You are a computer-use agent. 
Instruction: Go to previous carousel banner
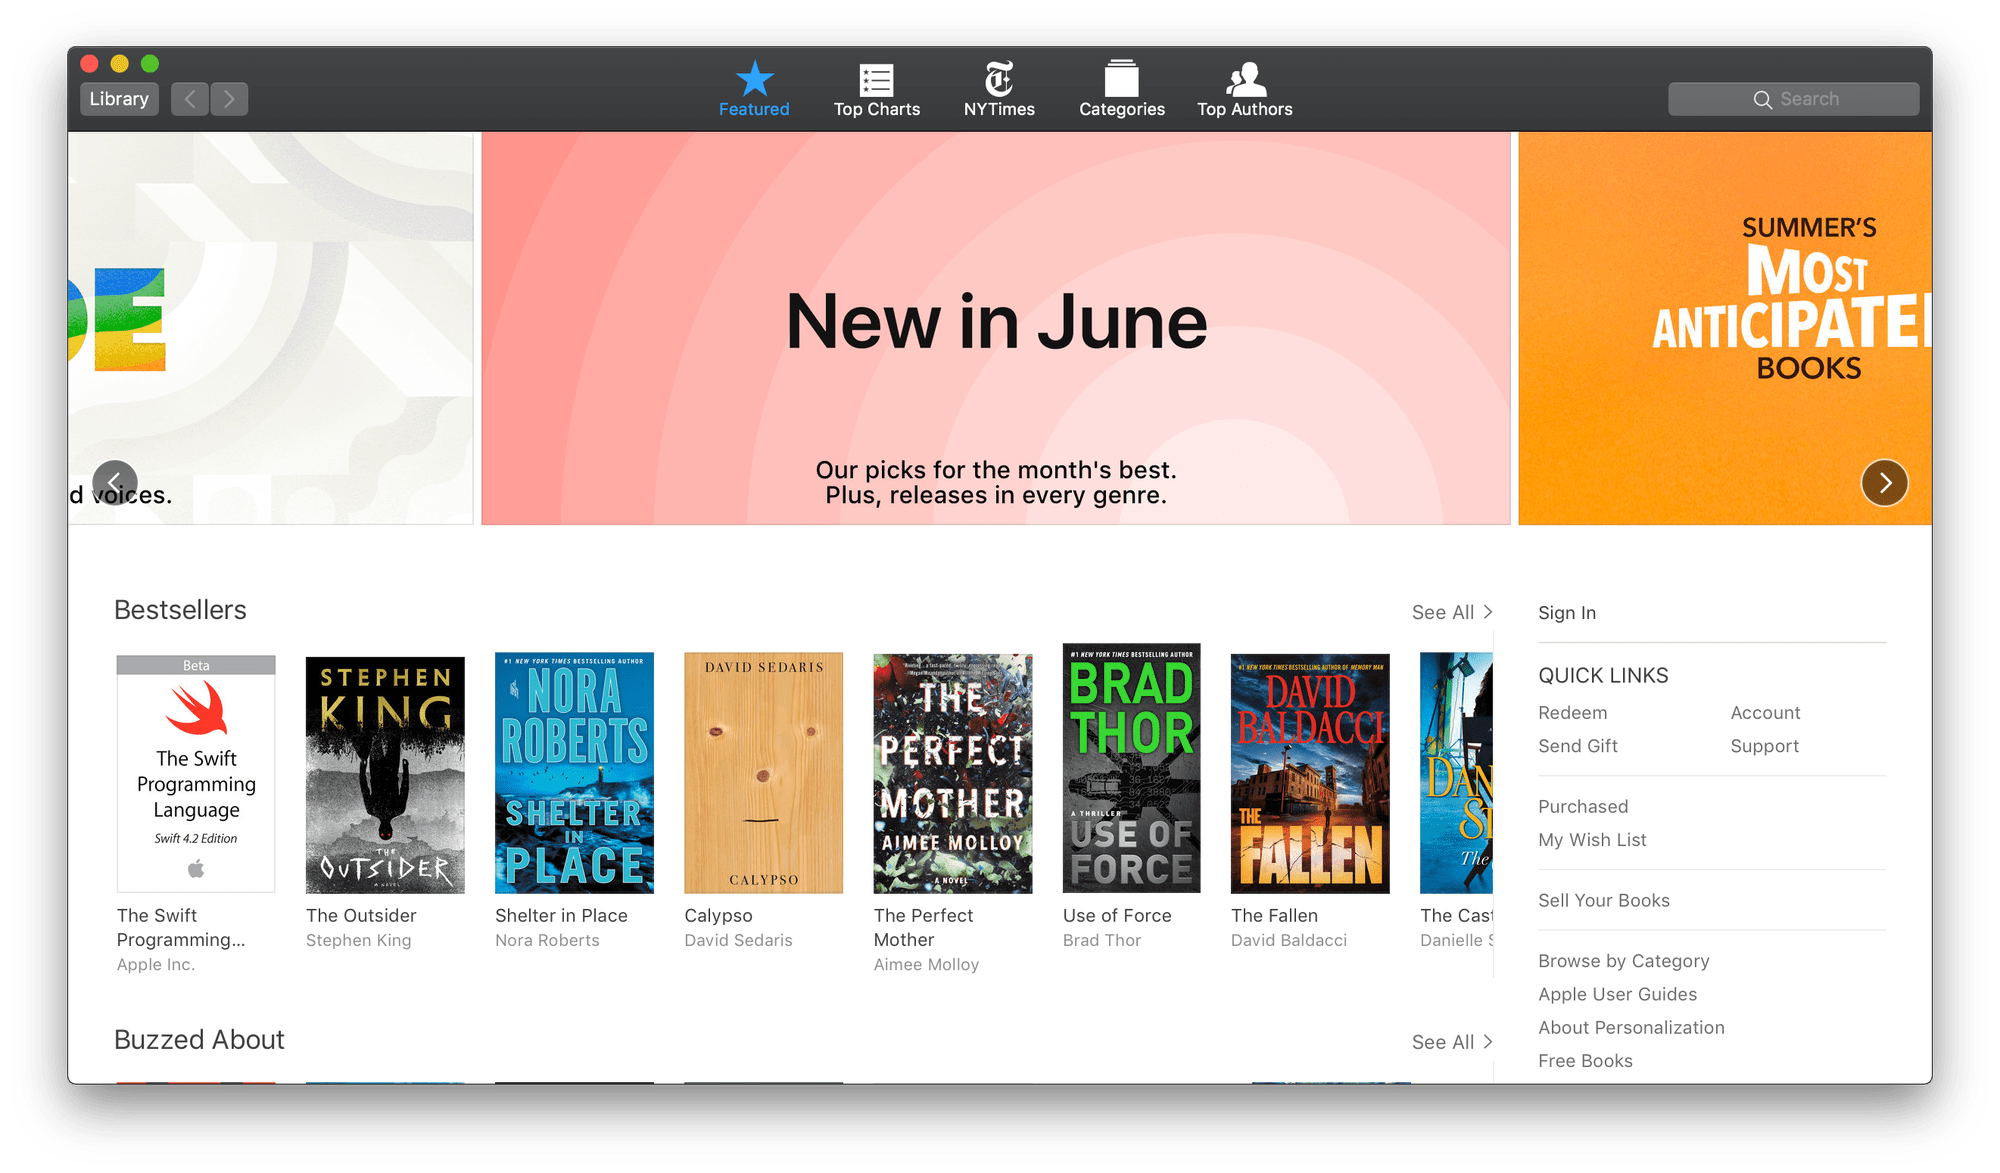tap(115, 483)
